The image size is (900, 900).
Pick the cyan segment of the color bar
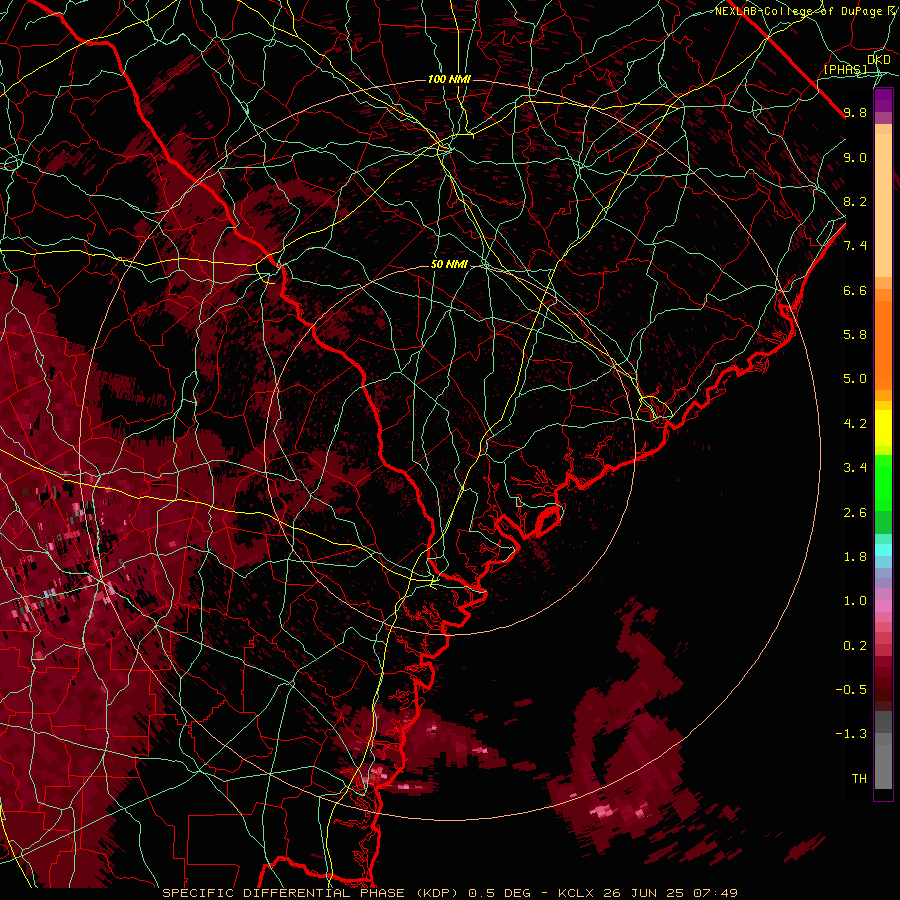[x=883, y=550]
